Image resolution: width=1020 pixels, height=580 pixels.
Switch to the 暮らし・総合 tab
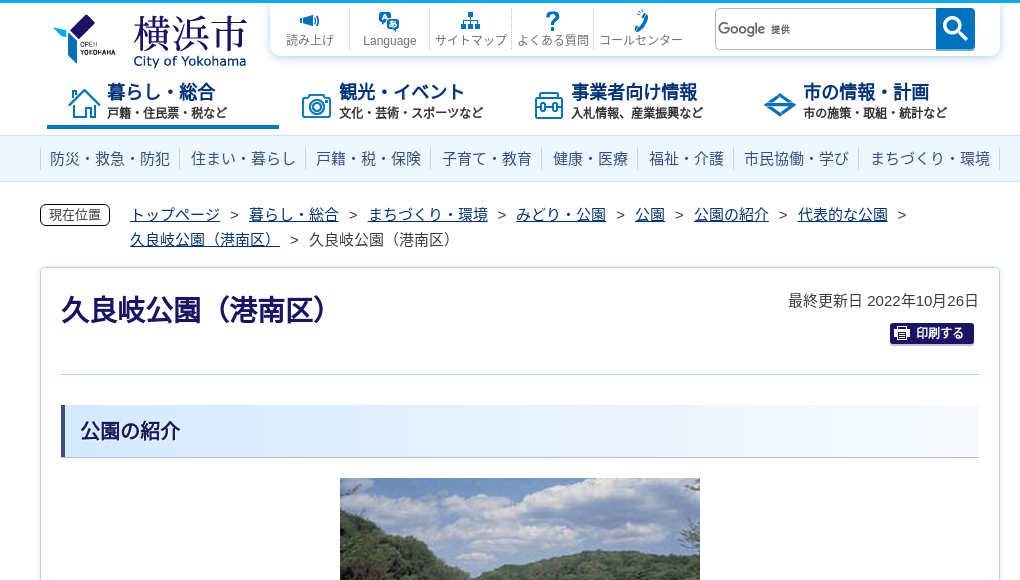162,102
